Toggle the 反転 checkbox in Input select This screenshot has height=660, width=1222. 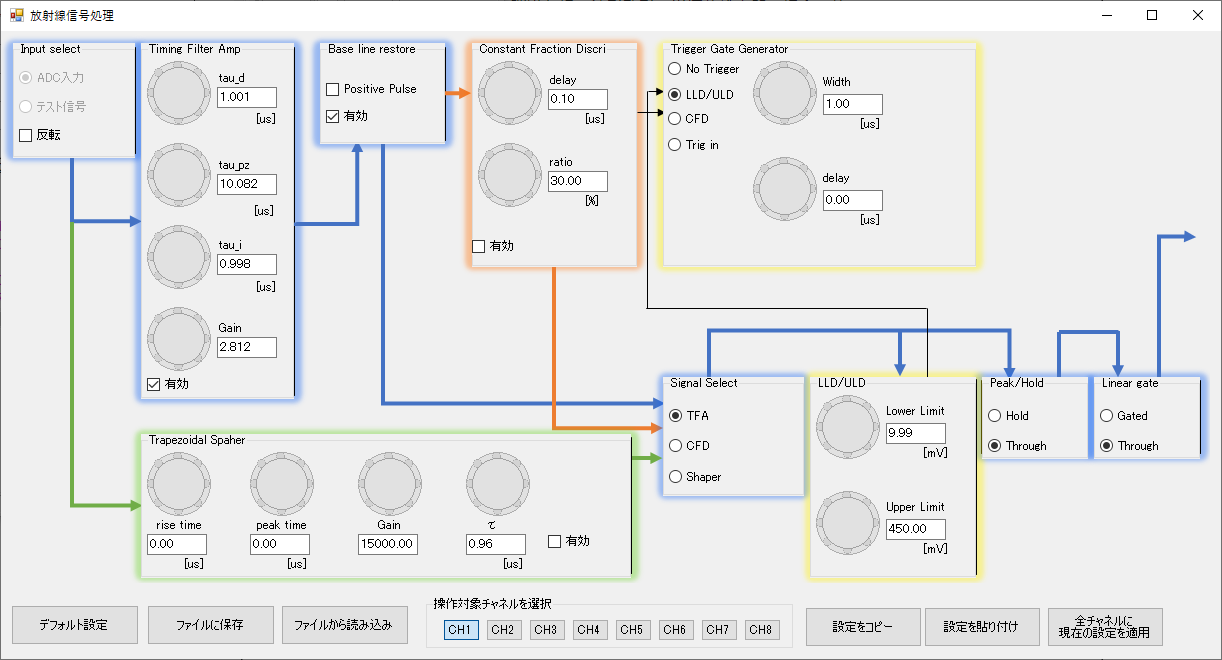coord(26,135)
